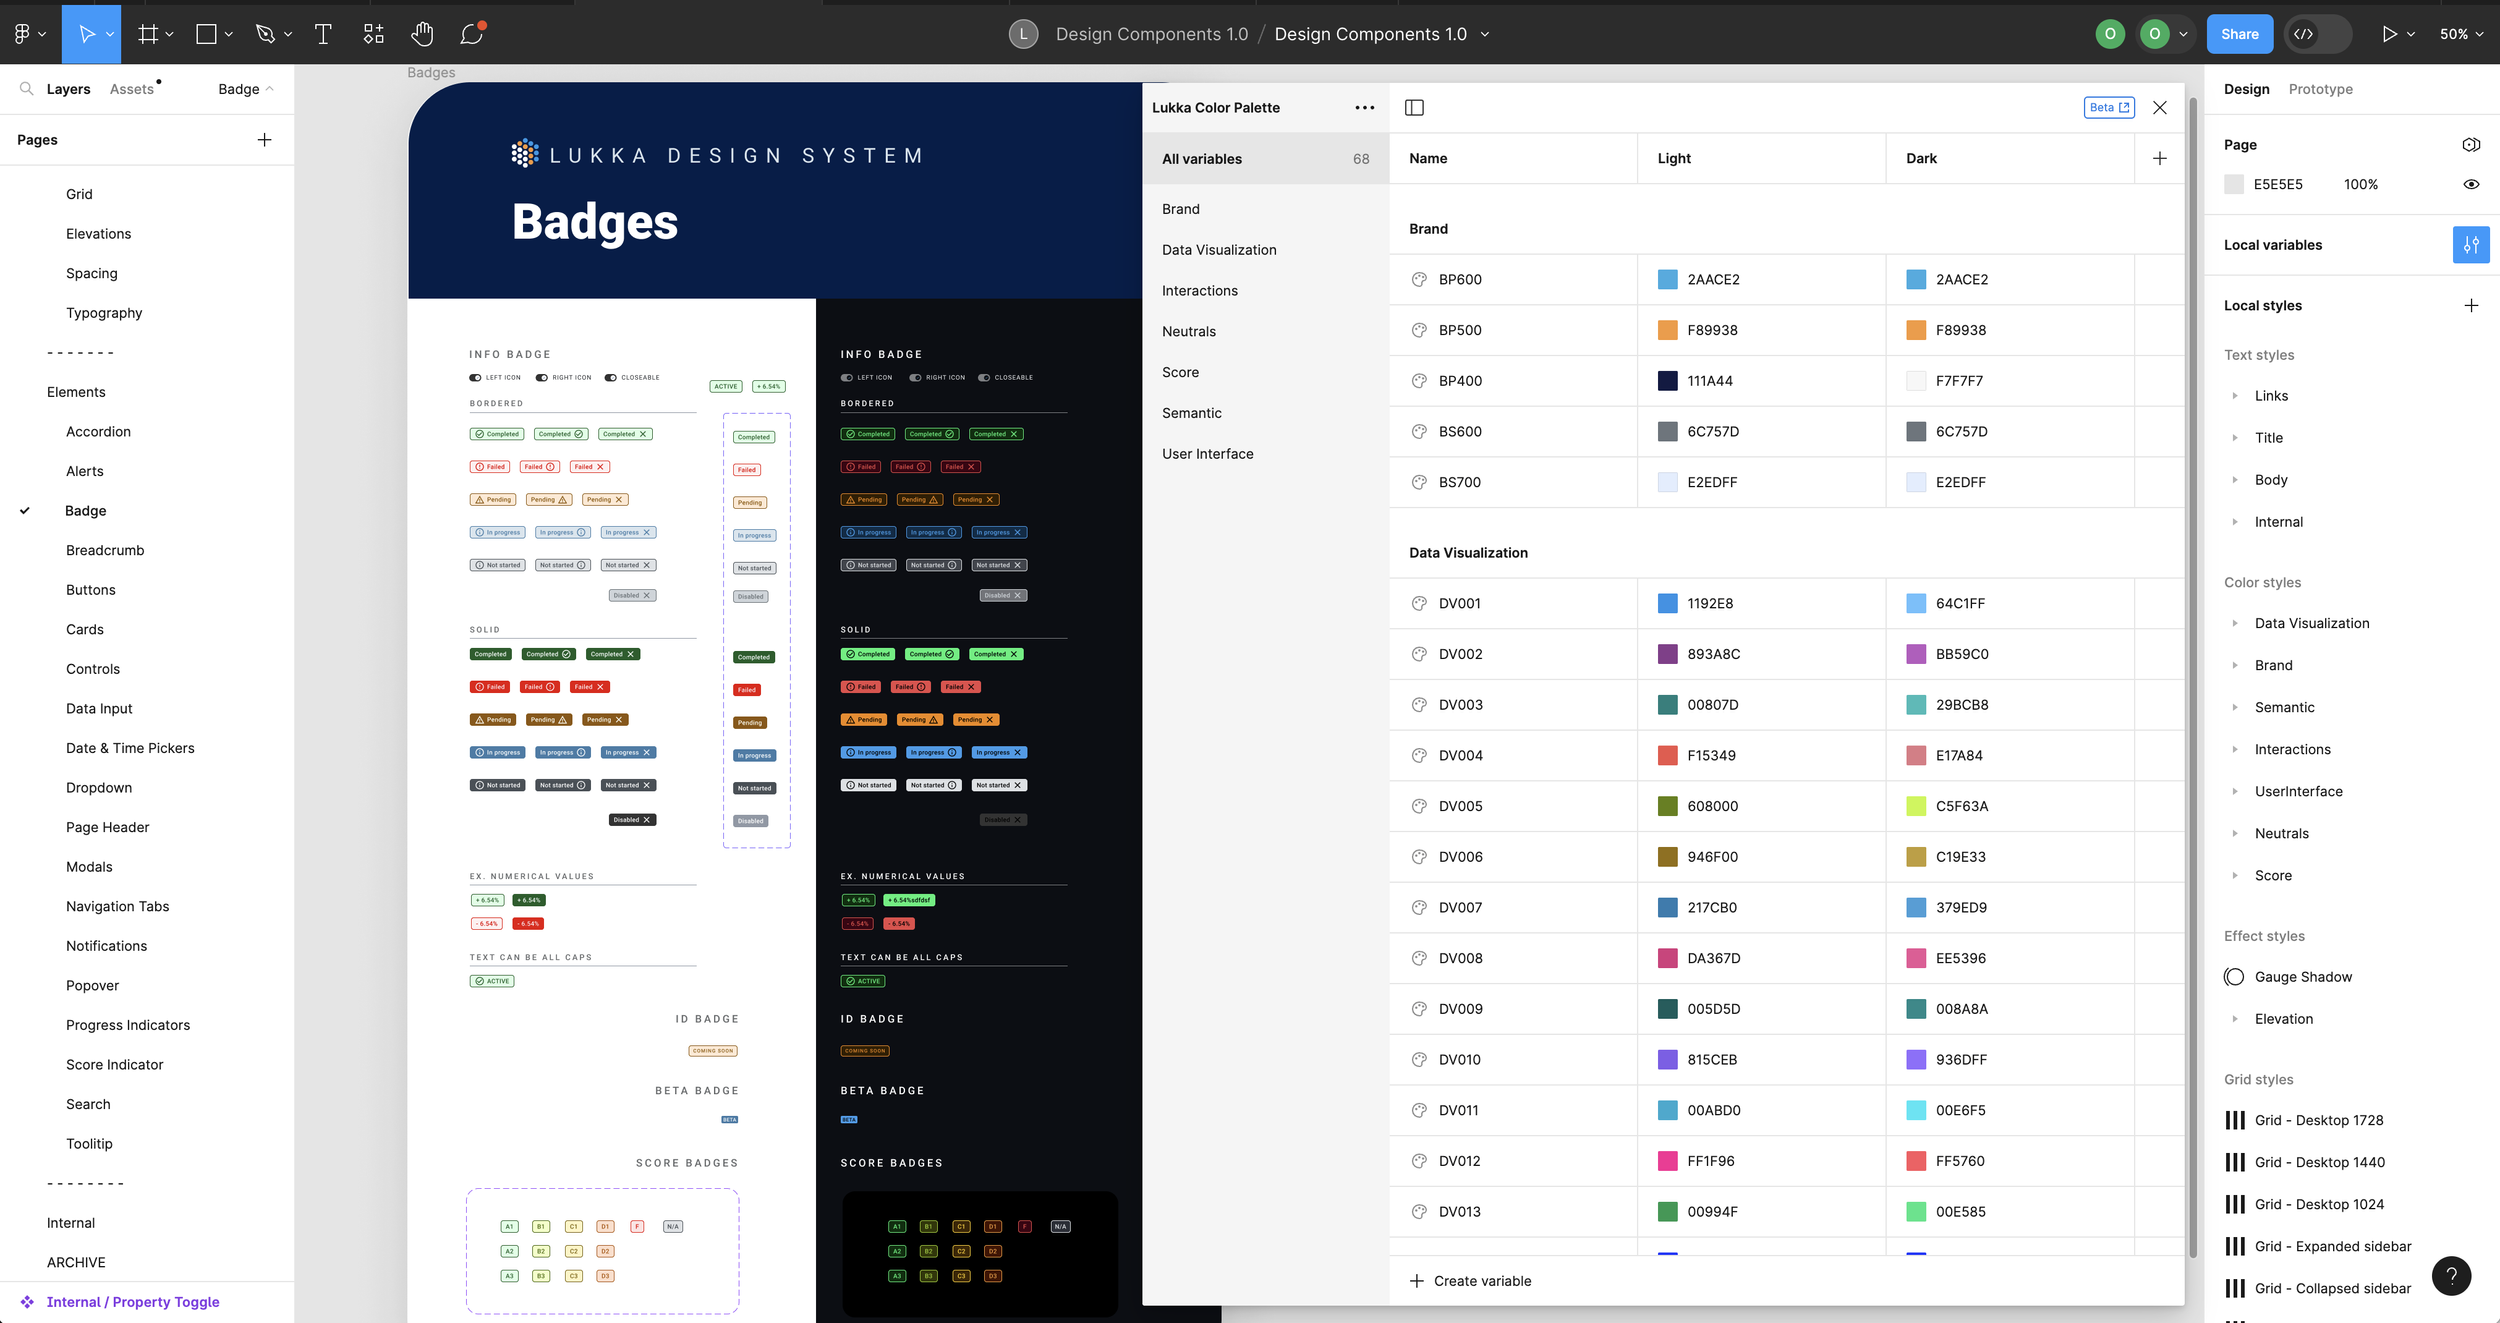Toggle Left Icon switch in light Info Badge
2500x1323 pixels.
click(475, 378)
